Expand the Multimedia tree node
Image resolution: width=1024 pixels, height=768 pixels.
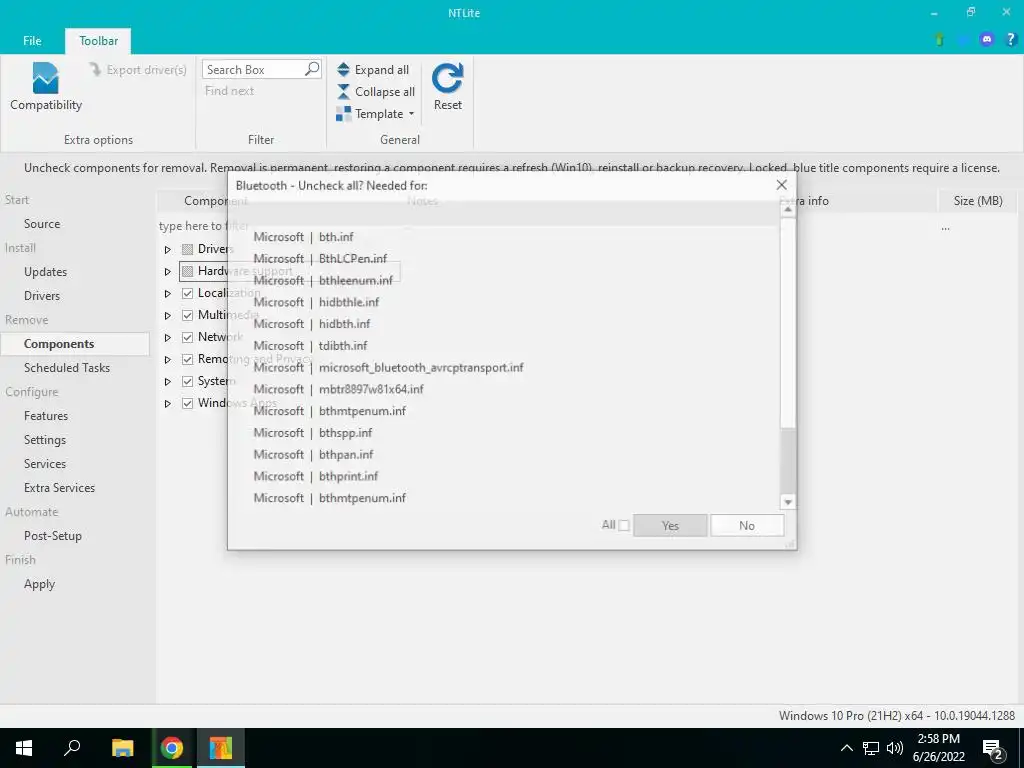pyautogui.click(x=168, y=315)
